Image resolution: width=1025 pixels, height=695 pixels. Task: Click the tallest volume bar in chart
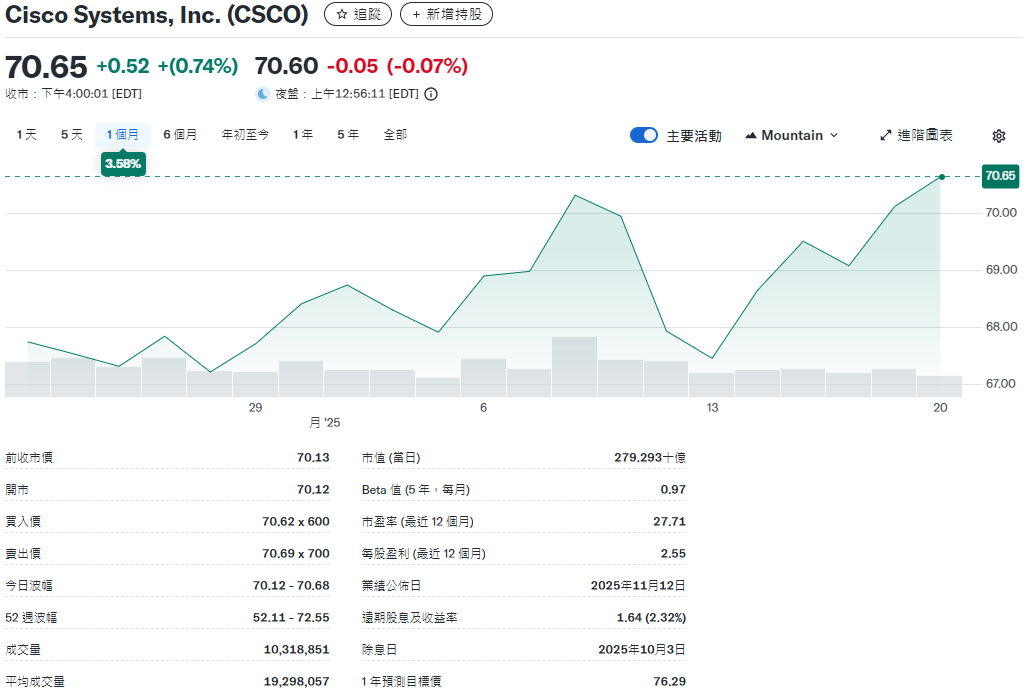click(x=574, y=366)
